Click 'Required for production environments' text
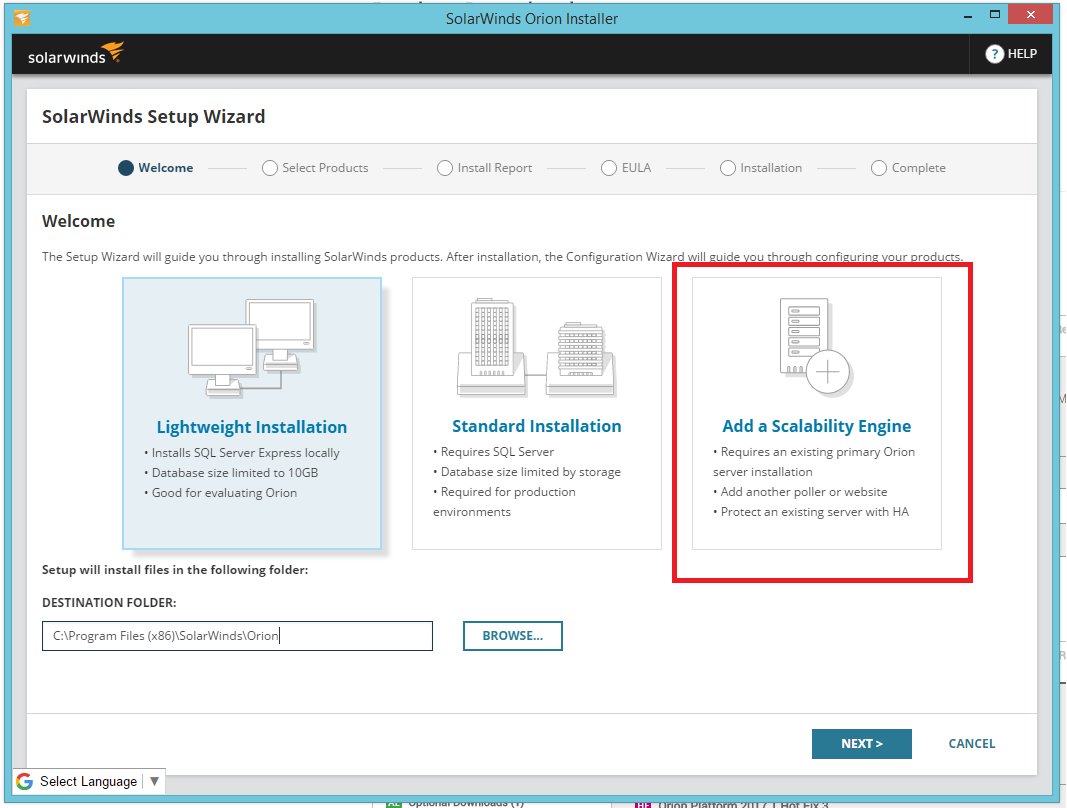 pos(504,502)
